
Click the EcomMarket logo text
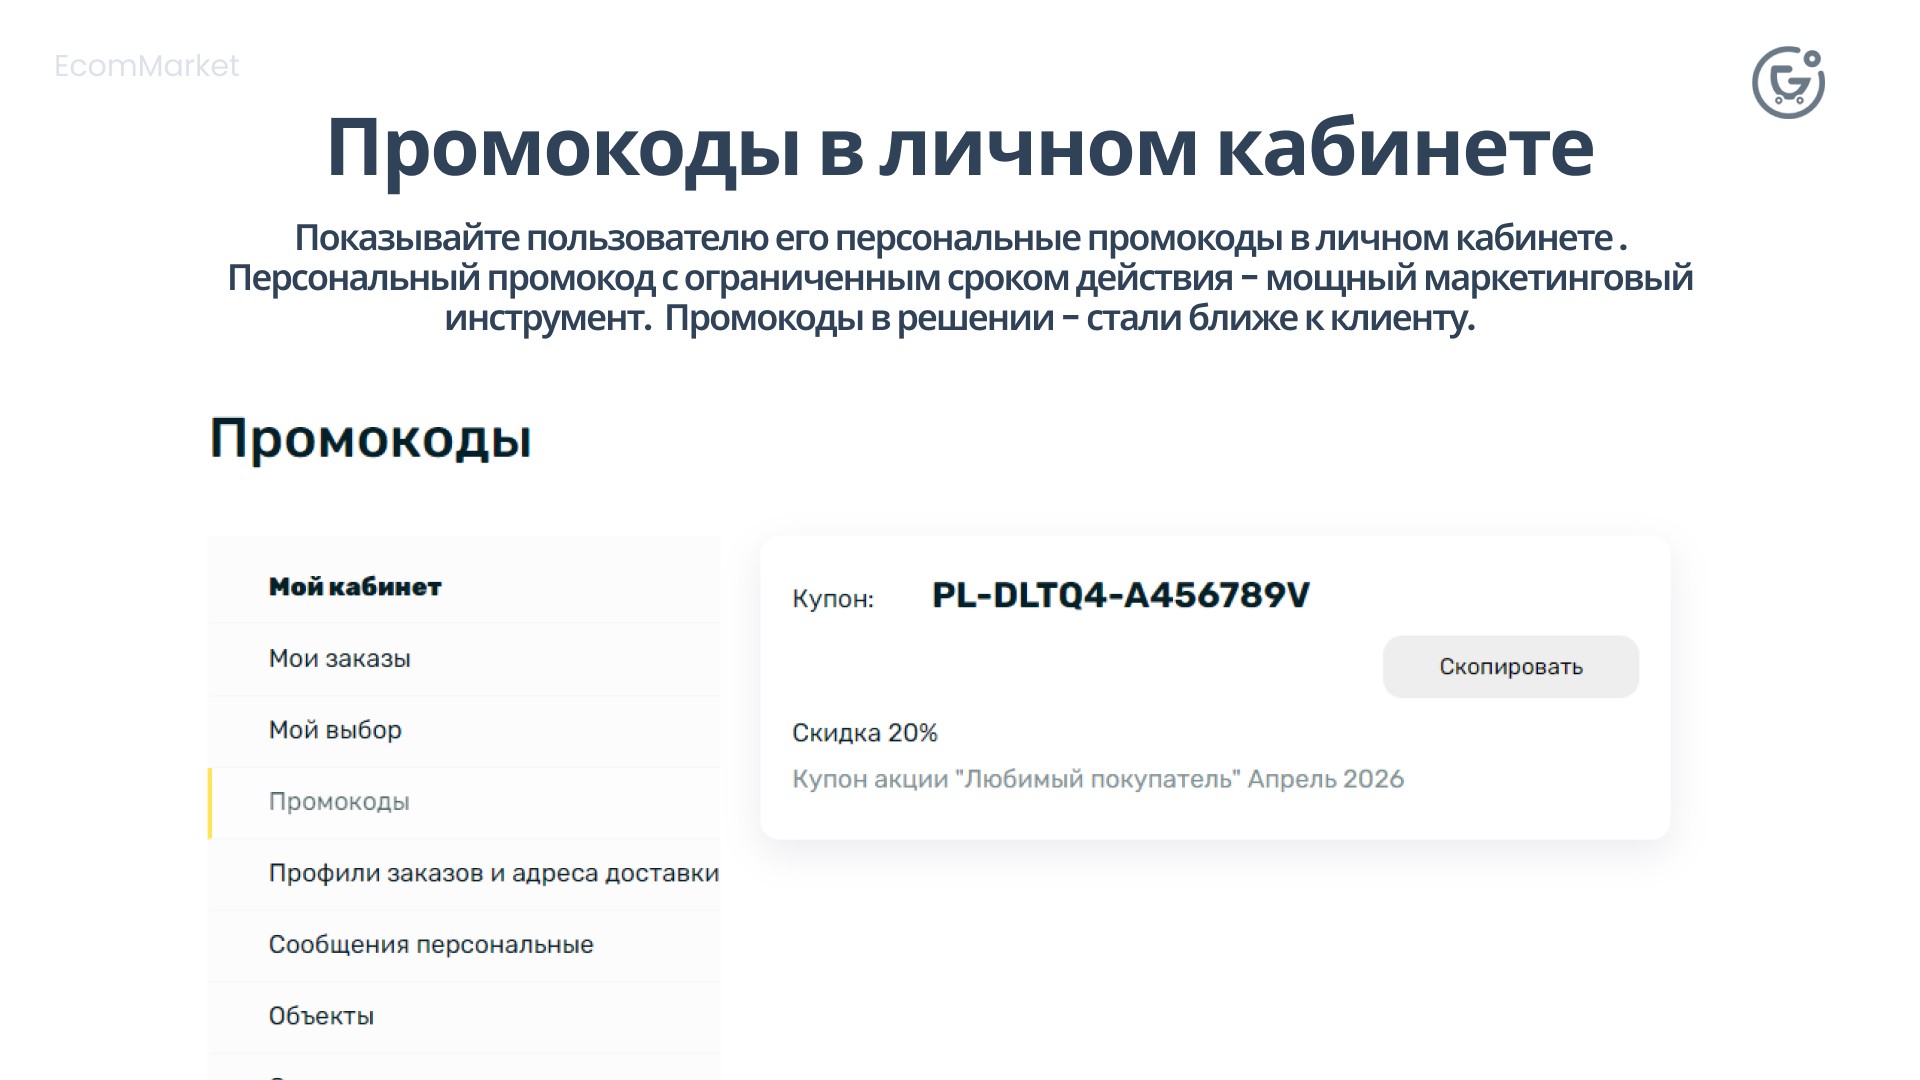click(x=146, y=66)
